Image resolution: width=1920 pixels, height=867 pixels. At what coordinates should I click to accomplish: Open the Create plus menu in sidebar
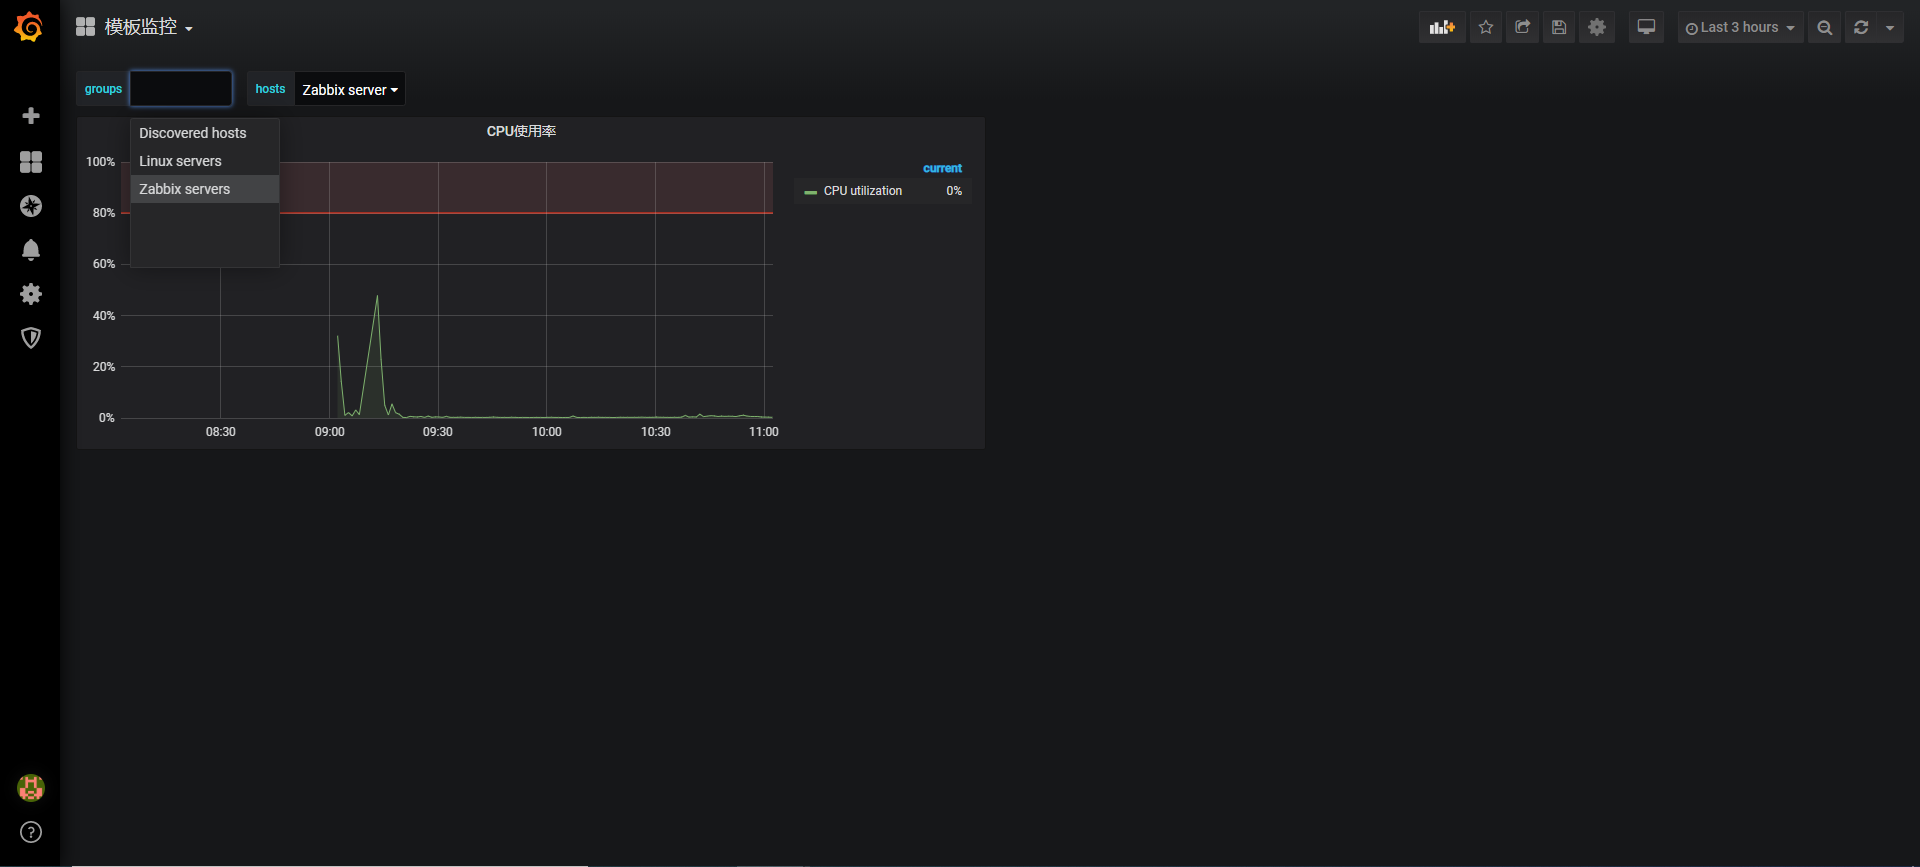click(31, 116)
